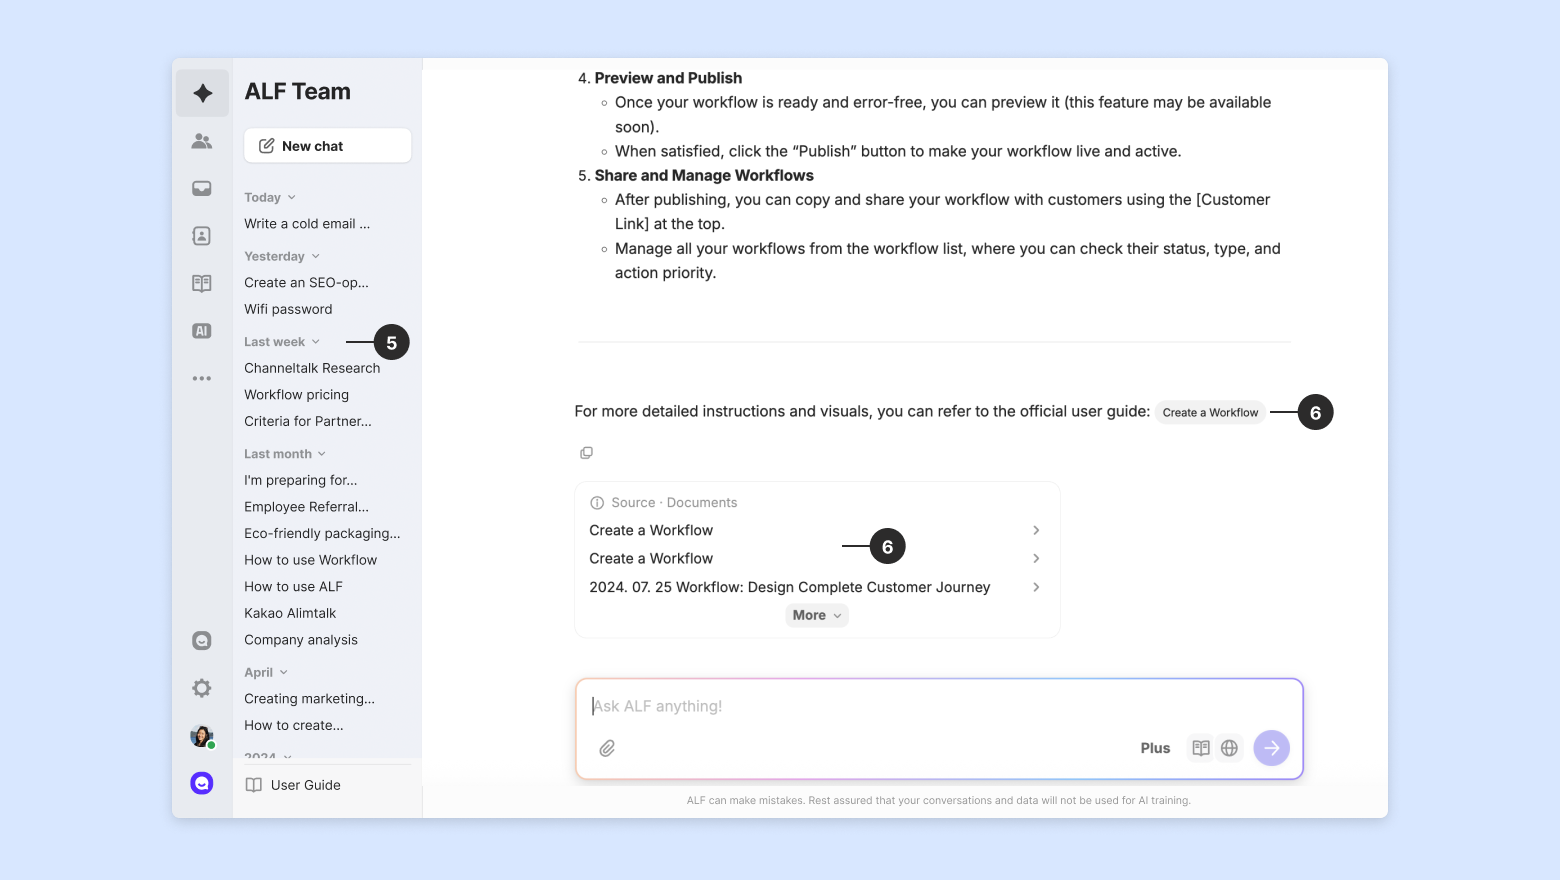
Task: Open chat 'Company analysis'
Action: coord(301,640)
